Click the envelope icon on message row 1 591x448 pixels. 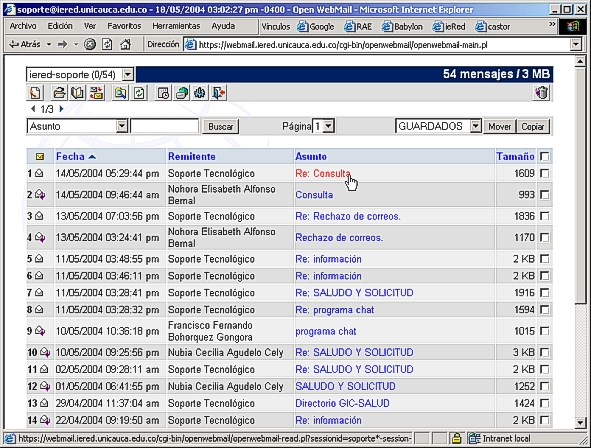(39, 173)
